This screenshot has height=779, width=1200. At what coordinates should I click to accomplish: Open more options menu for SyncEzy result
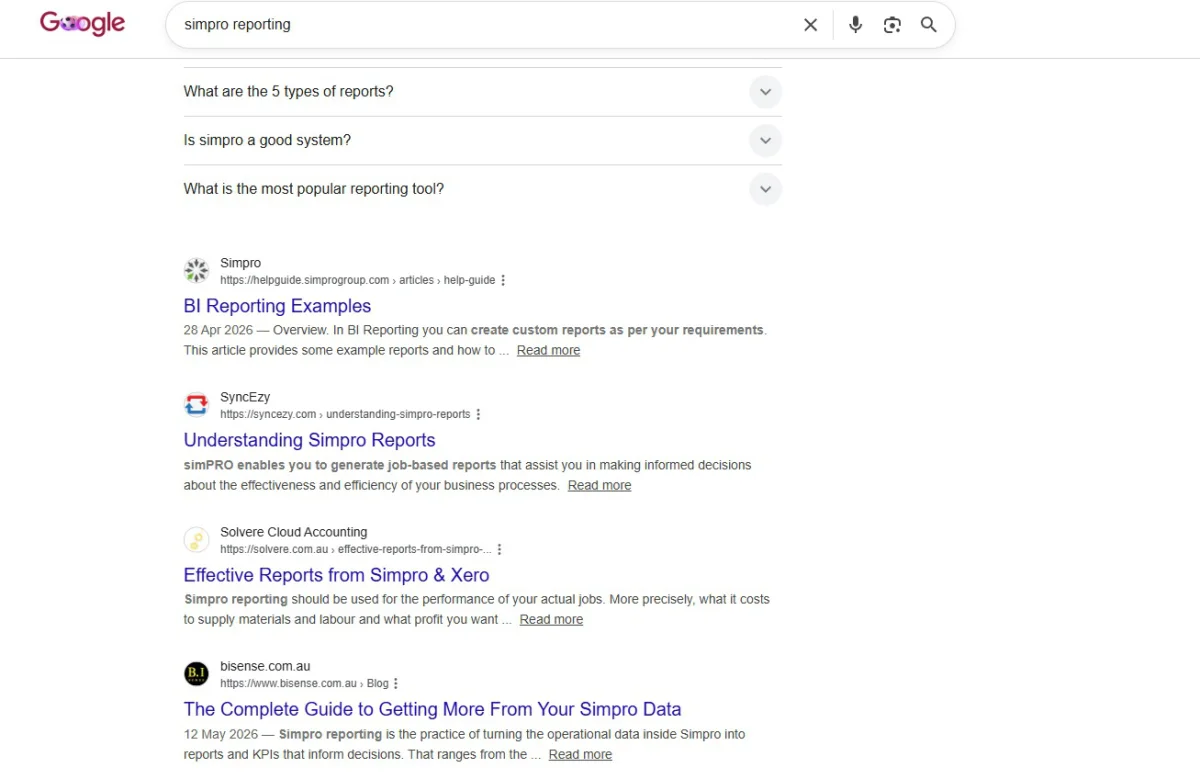click(478, 414)
